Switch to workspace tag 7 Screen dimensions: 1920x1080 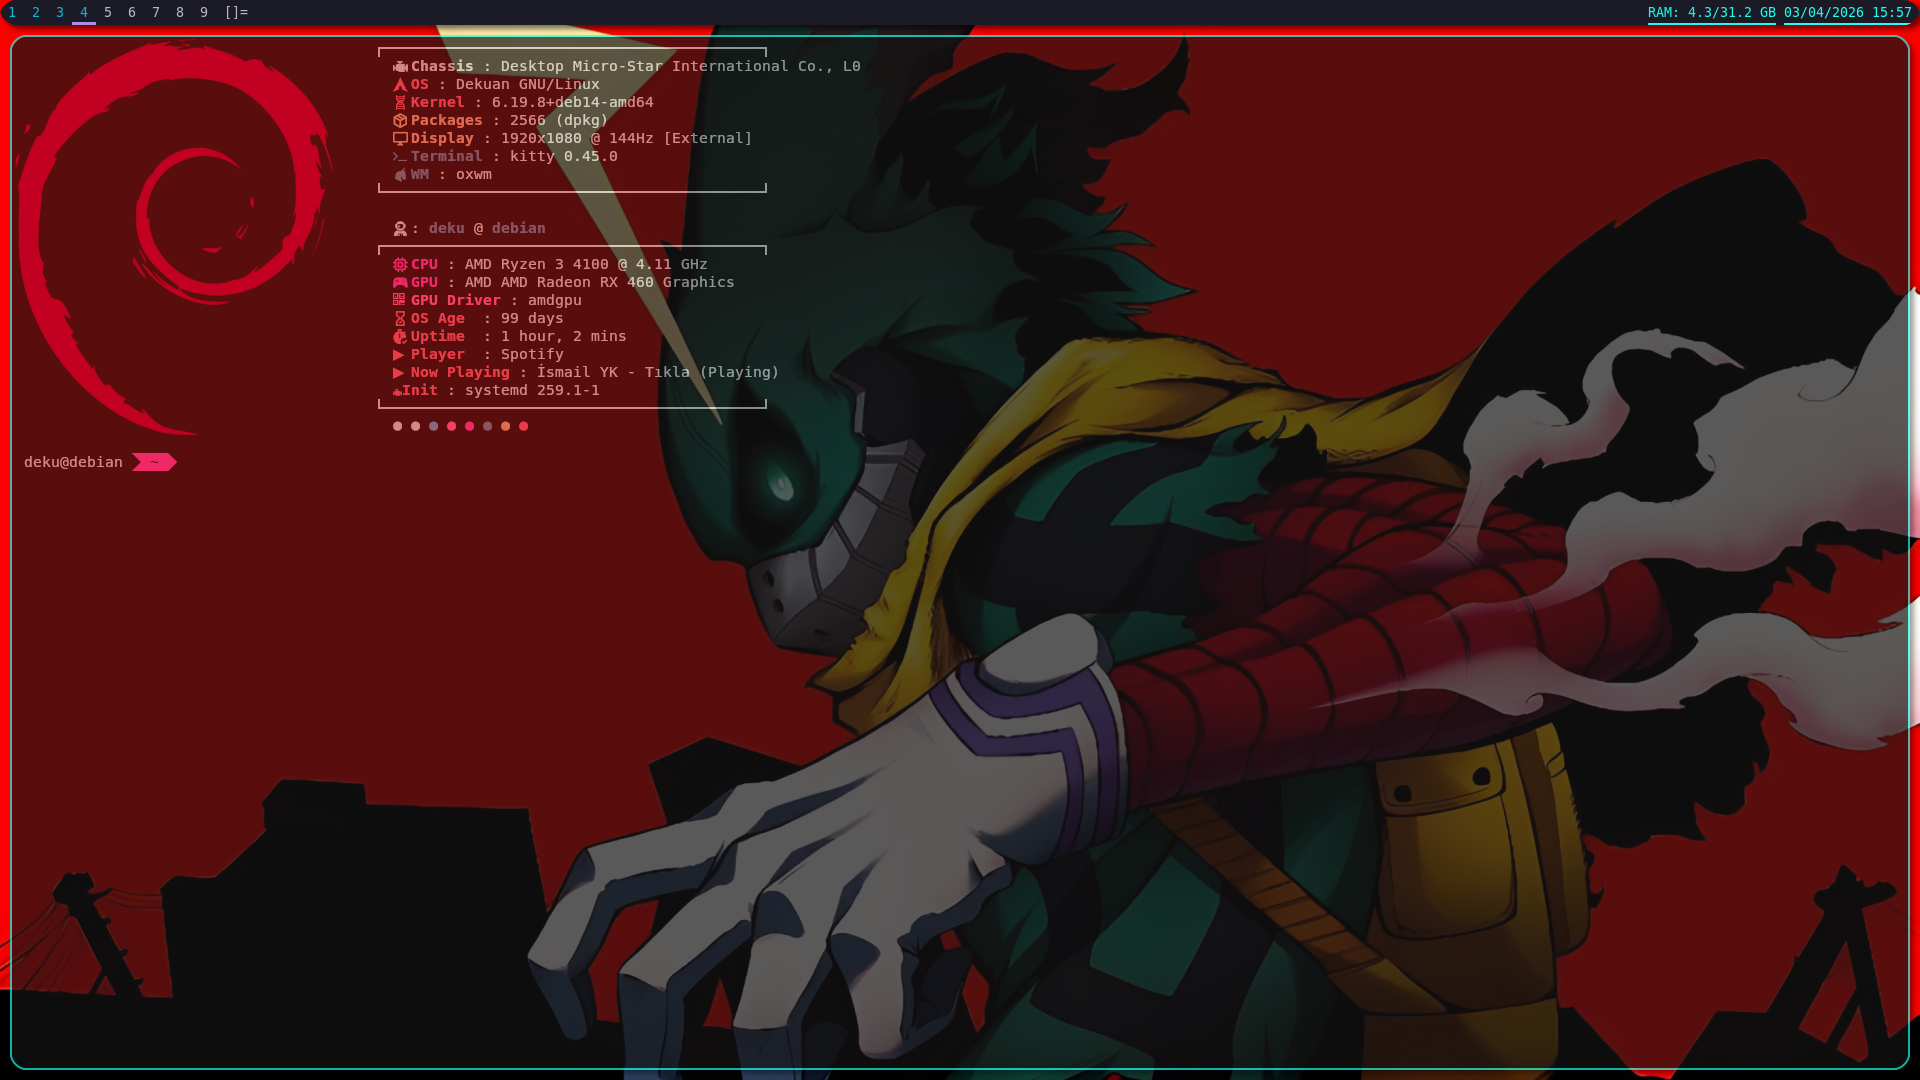pos(156,12)
